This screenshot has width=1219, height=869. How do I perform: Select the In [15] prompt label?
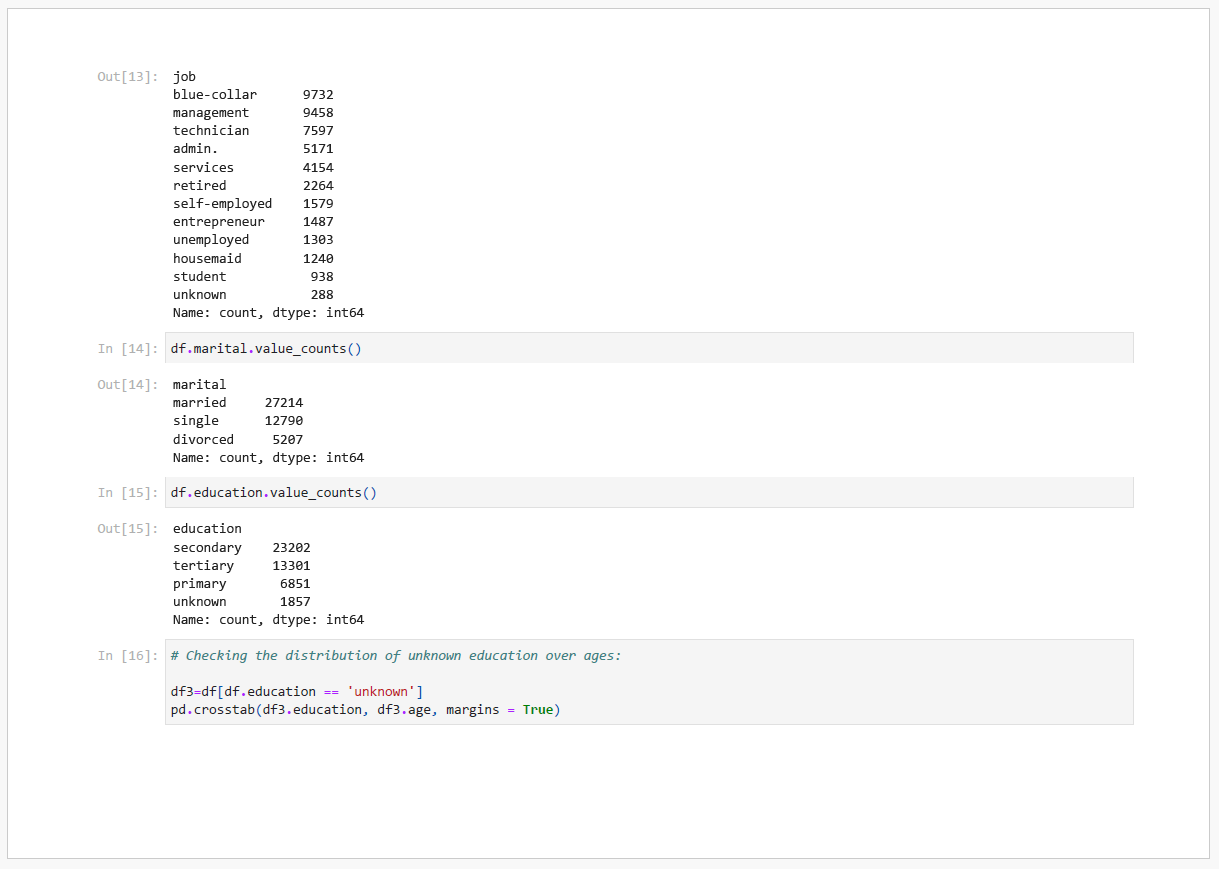(x=127, y=492)
